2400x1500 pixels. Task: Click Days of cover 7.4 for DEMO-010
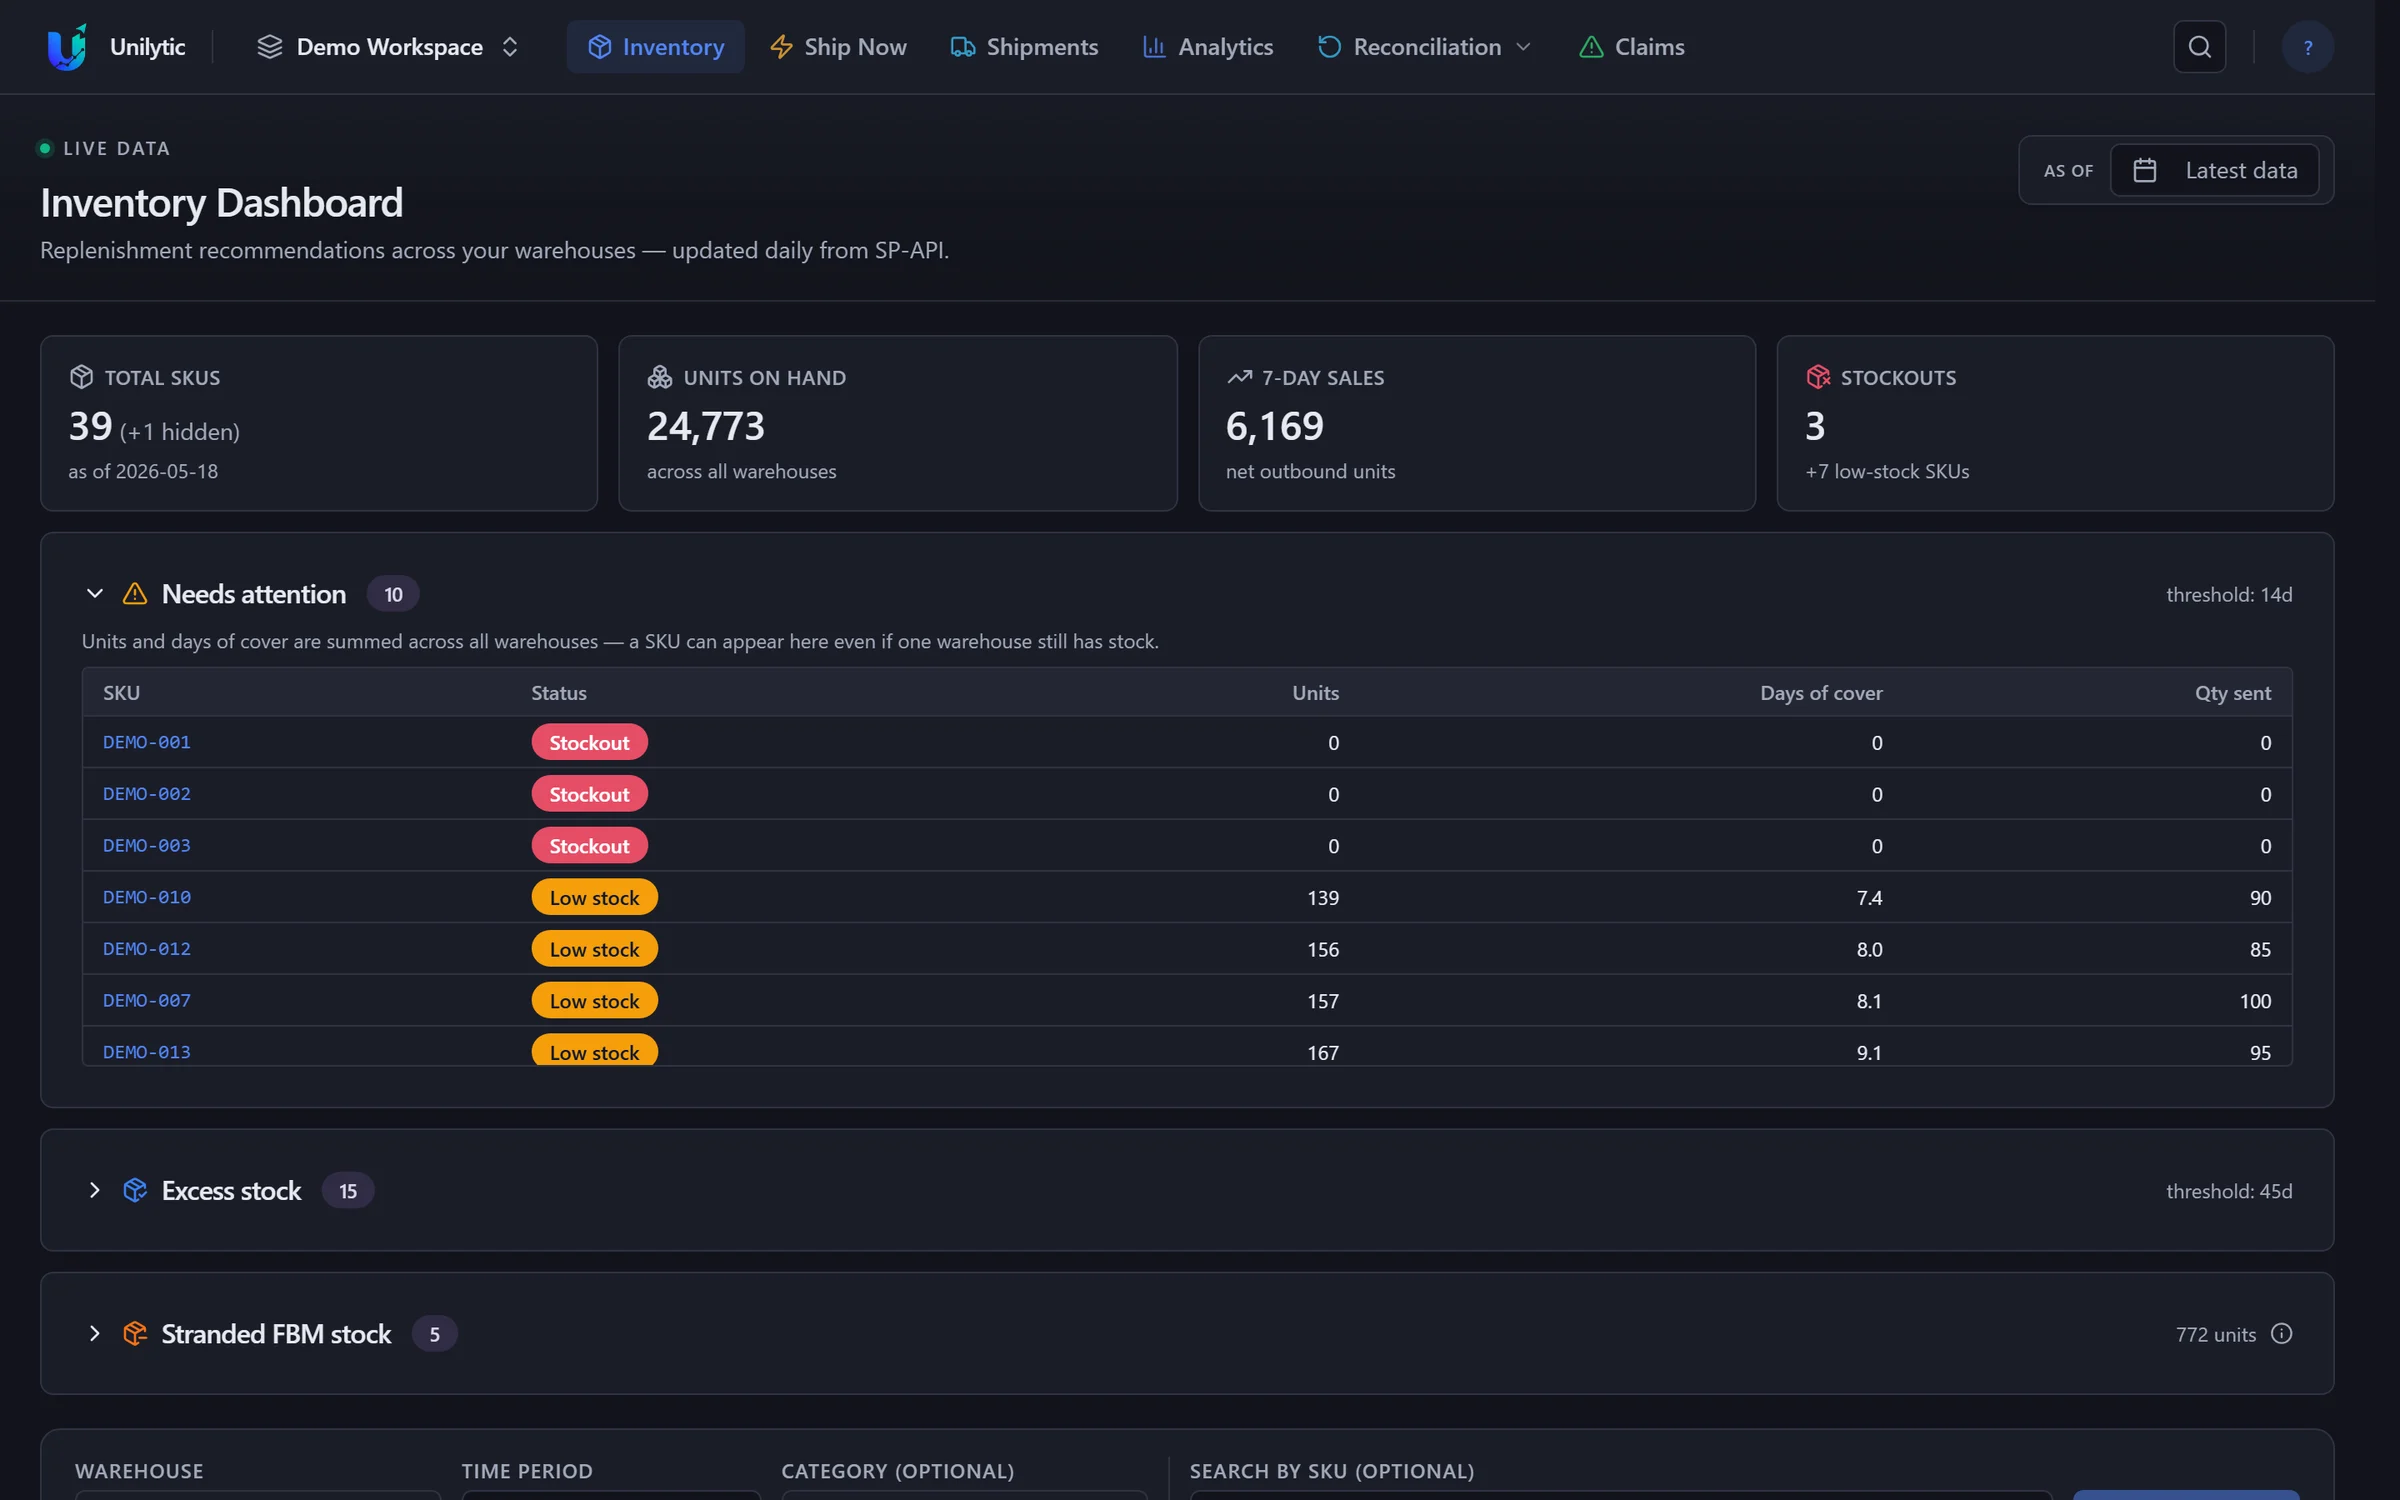1869,897
